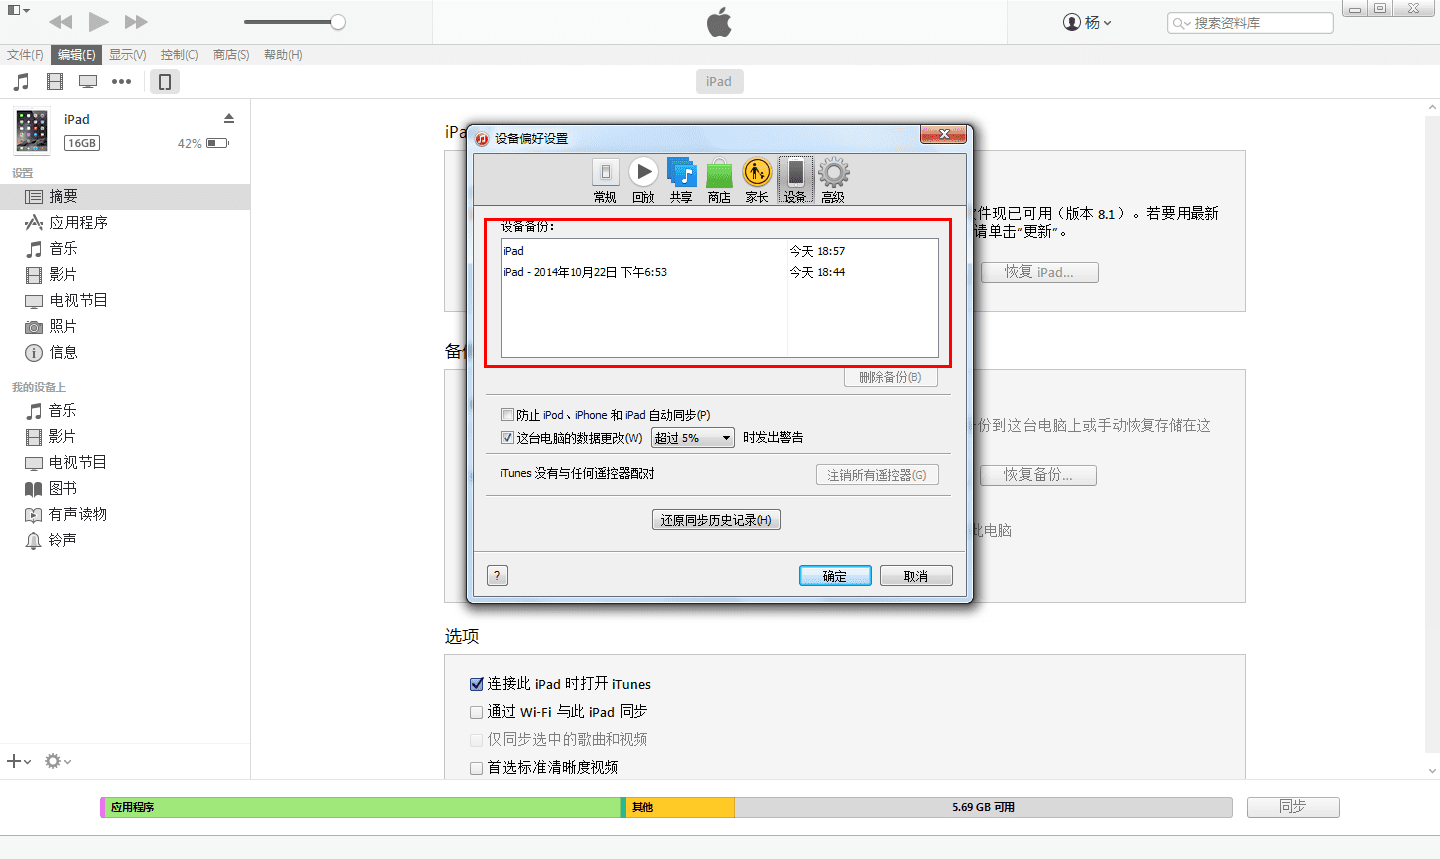The height and width of the screenshot is (859, 1440).
Task: Open the General (常规) preferences tab
Action: point(605,180)
